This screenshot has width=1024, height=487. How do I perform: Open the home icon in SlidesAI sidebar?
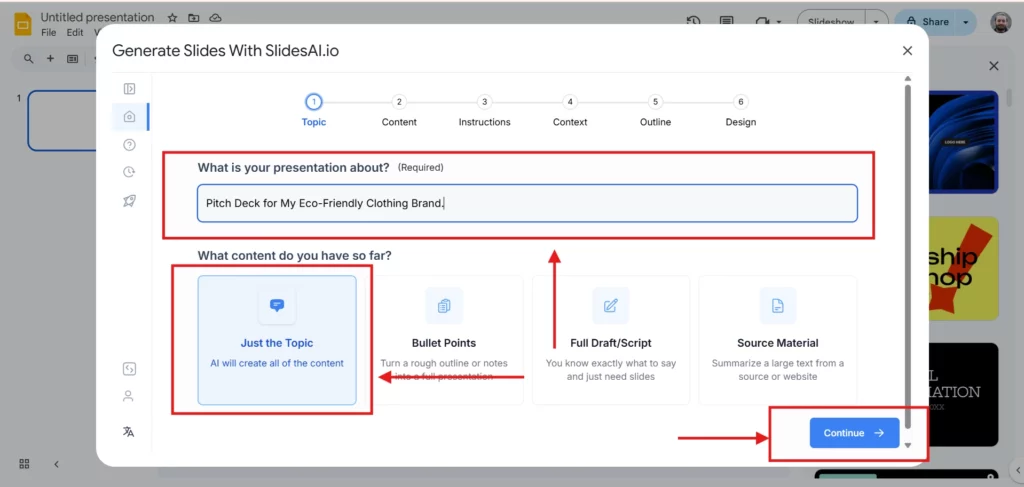point(129,117)
